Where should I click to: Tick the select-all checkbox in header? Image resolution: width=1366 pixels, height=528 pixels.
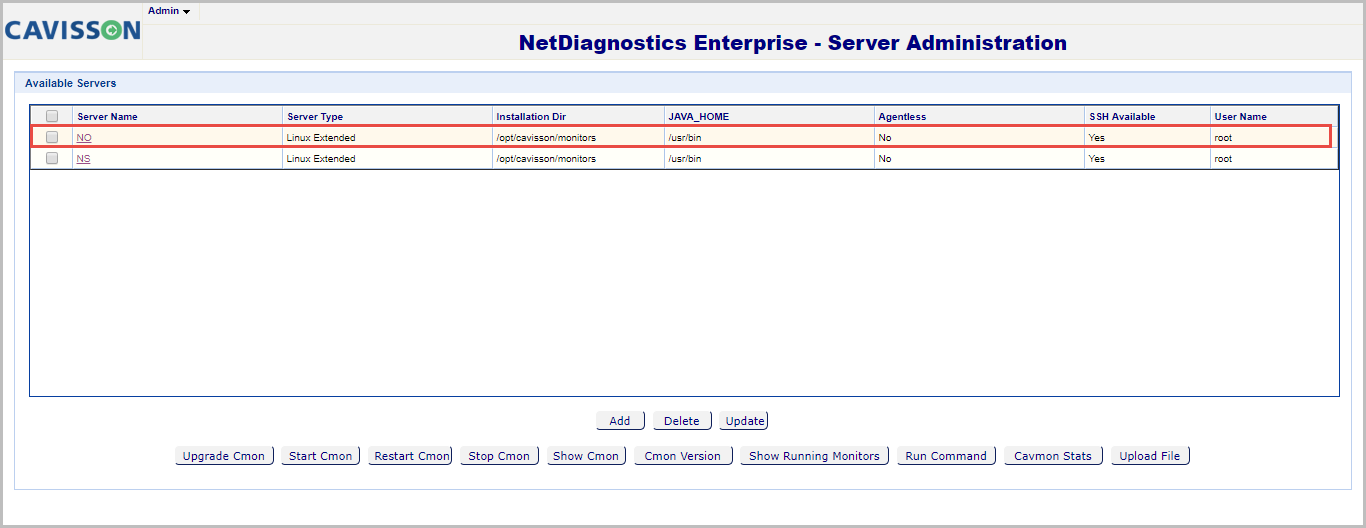(x=52, y=116)
